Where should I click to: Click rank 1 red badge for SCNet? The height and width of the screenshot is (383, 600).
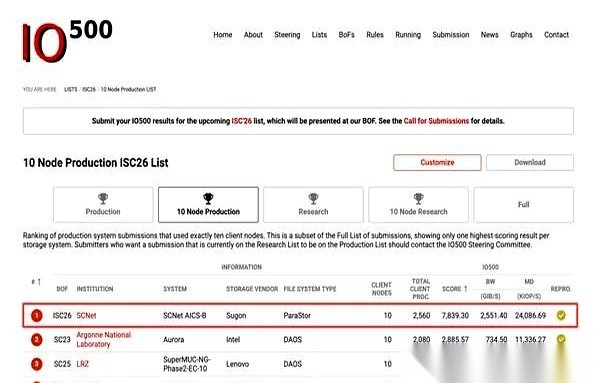pos(37,316)
